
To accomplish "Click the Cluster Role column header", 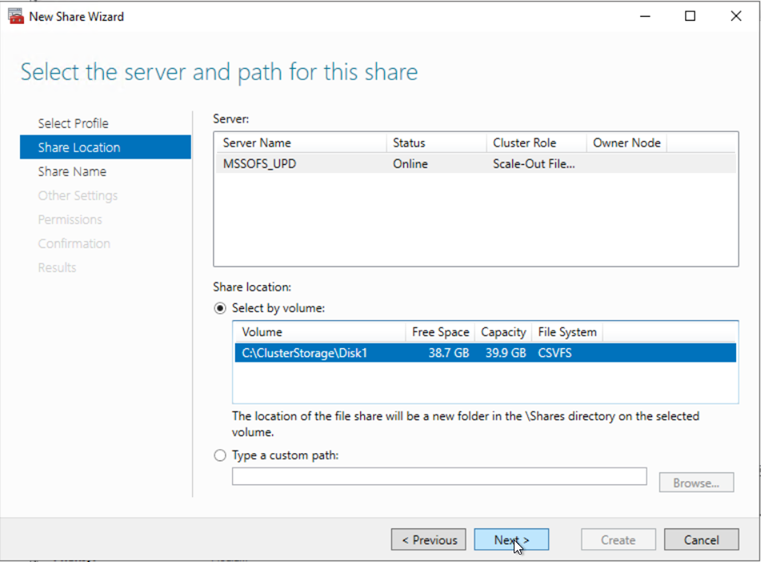I will pos(535,143).
